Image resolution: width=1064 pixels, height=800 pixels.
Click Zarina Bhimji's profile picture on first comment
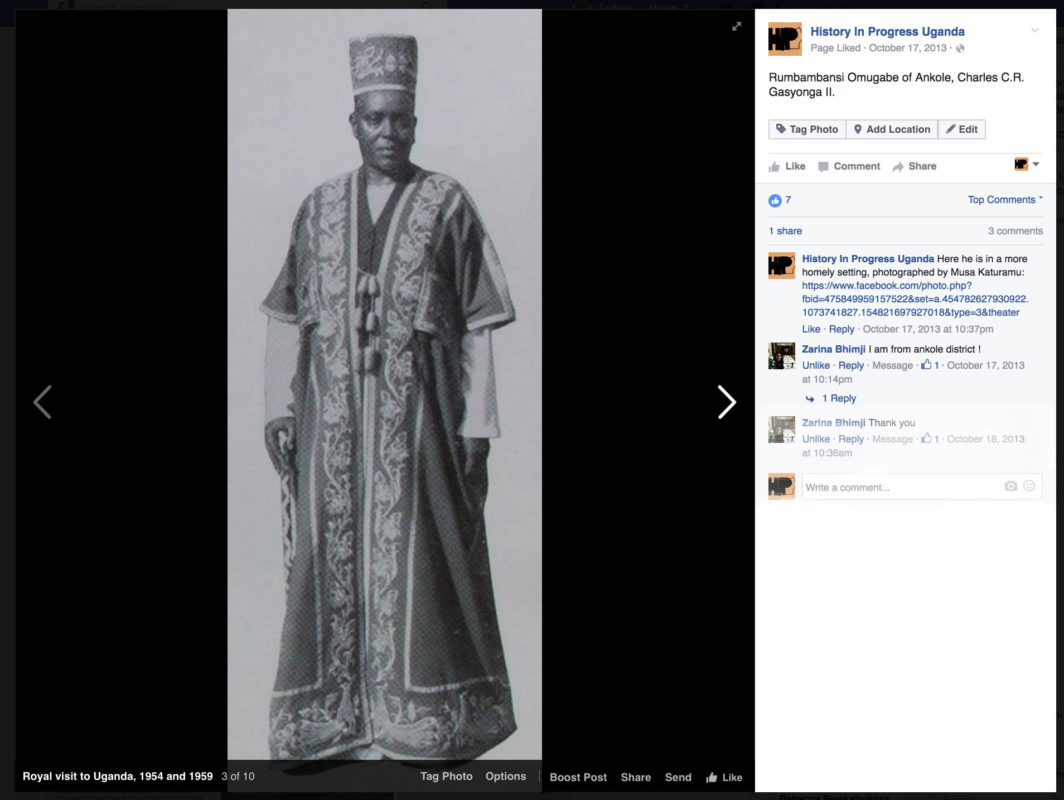(781, 355)
